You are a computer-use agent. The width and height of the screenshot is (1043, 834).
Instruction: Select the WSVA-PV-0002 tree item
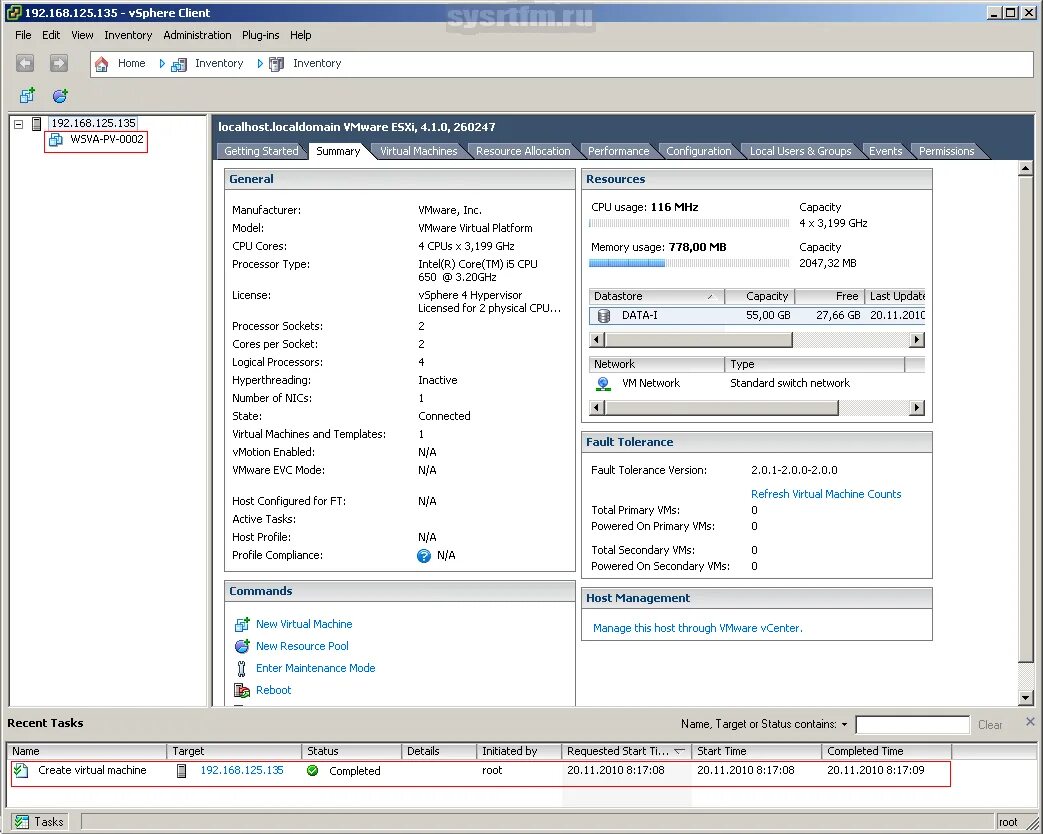[106, 140]
